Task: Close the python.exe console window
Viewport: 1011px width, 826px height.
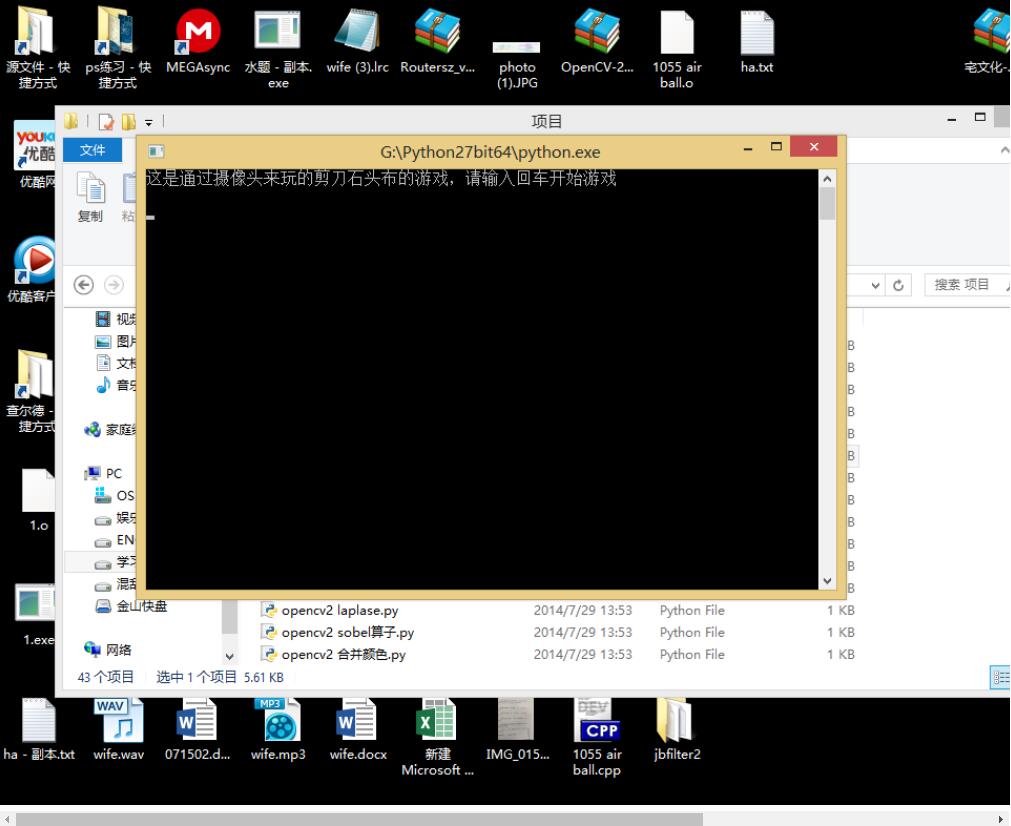Action: tap(813, 147)
